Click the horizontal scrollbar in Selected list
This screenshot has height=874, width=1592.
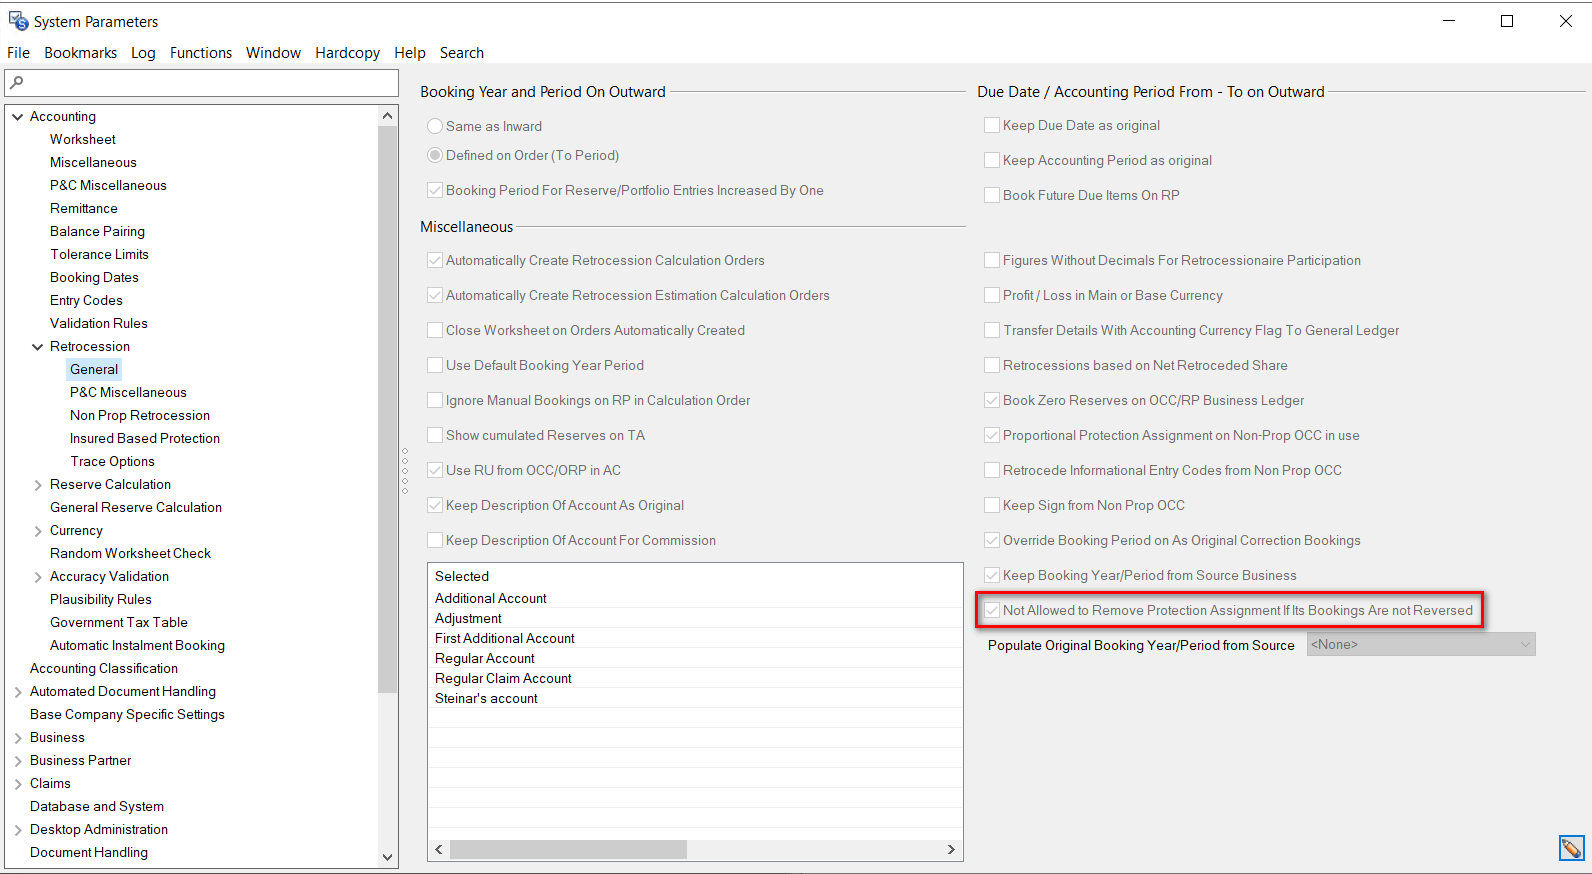pos(568,850)
